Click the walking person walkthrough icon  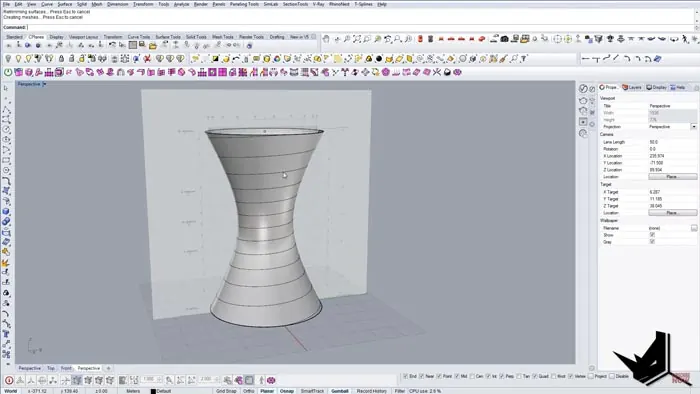[685, 39]
